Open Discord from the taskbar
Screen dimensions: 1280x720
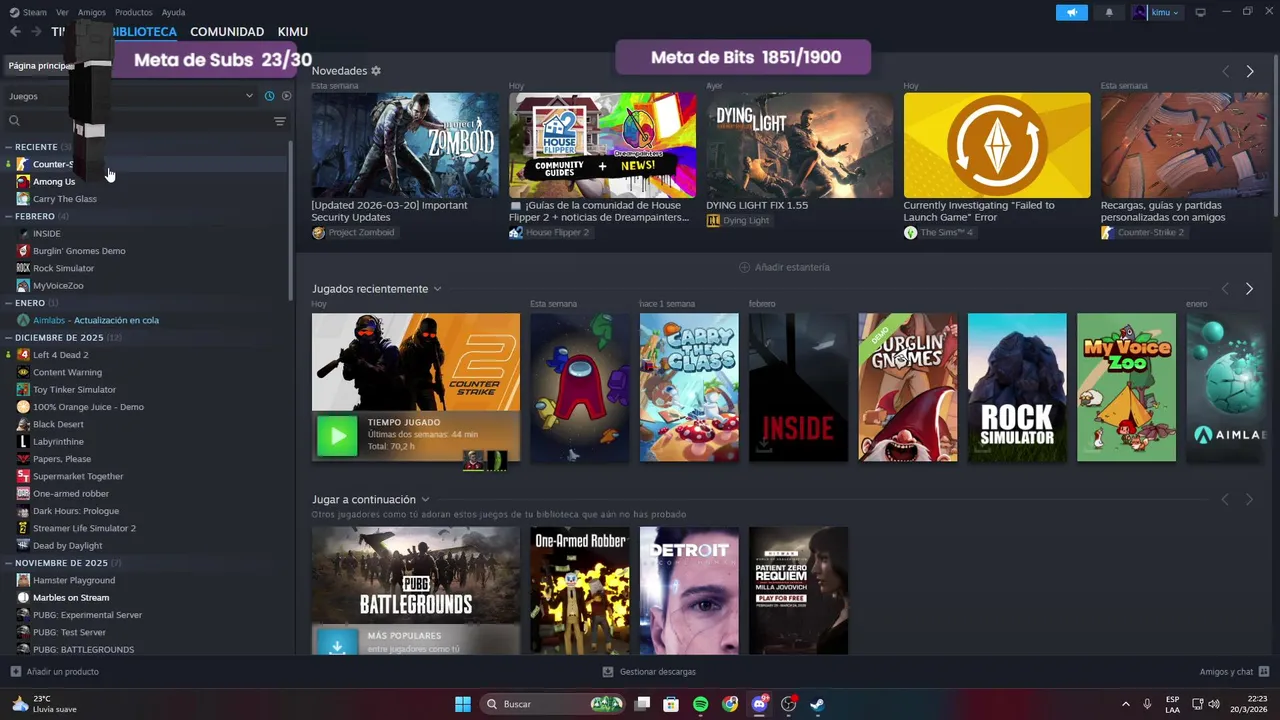(759, 704)
